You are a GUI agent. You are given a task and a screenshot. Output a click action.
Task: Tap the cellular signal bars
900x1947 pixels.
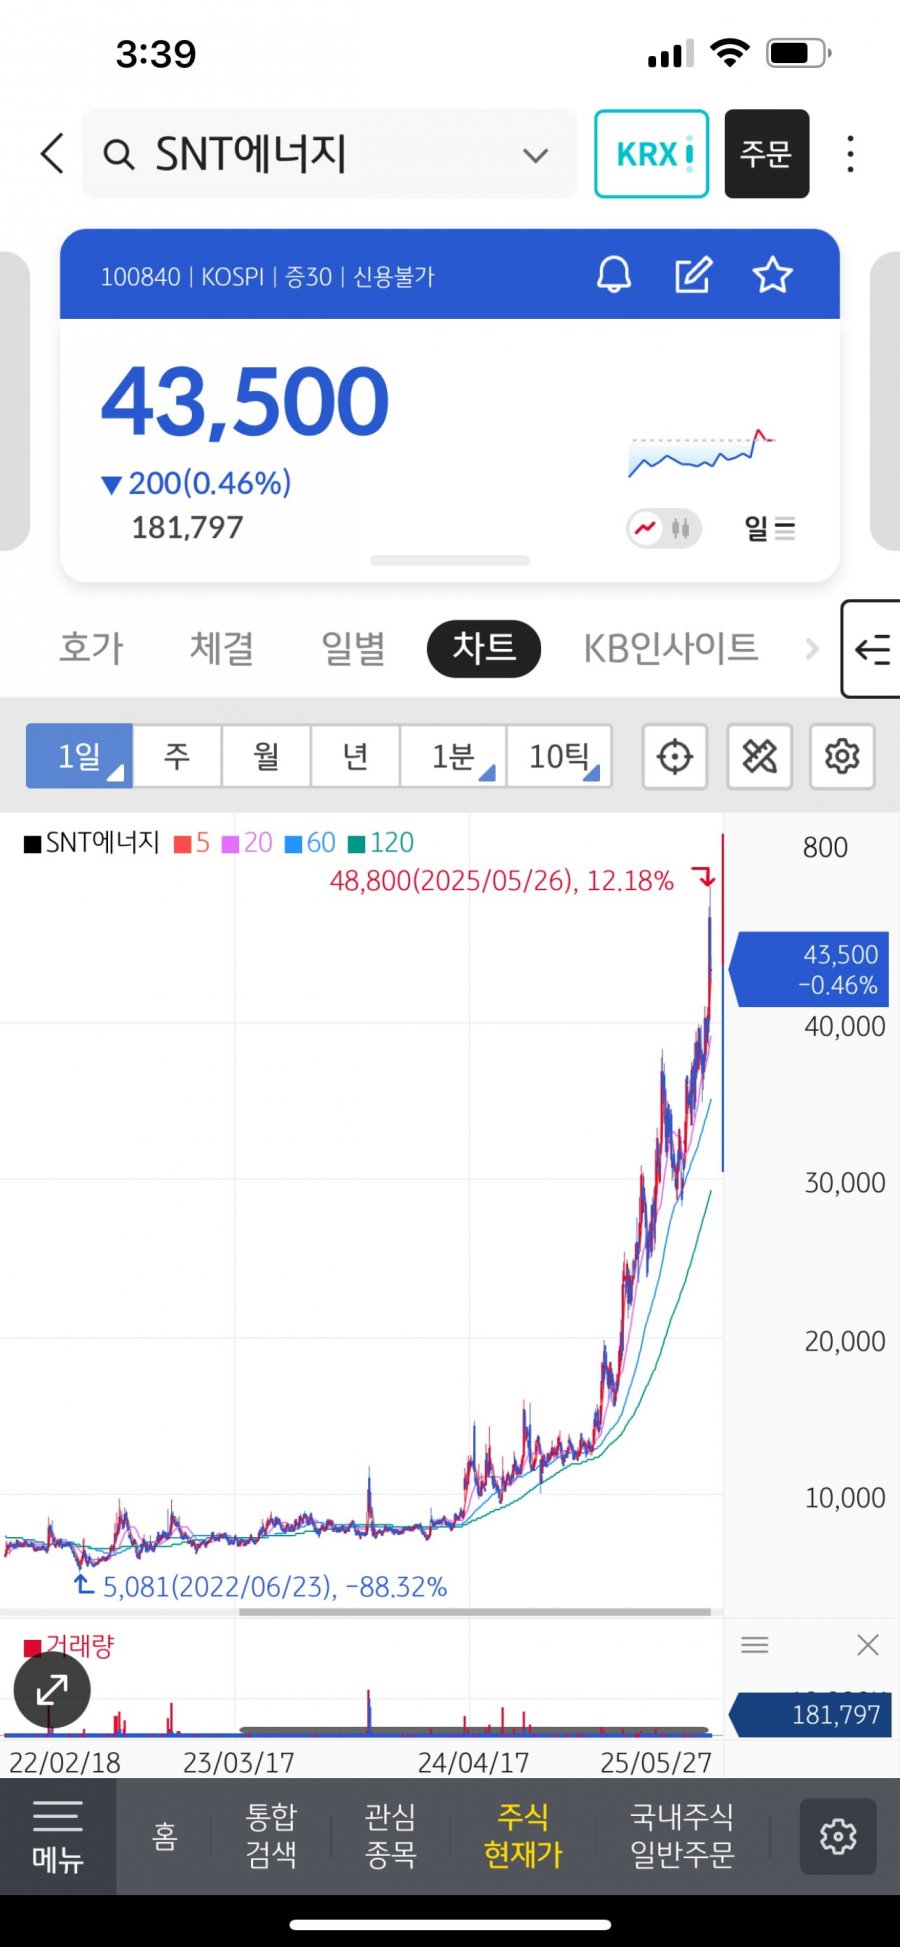point(671,54)
